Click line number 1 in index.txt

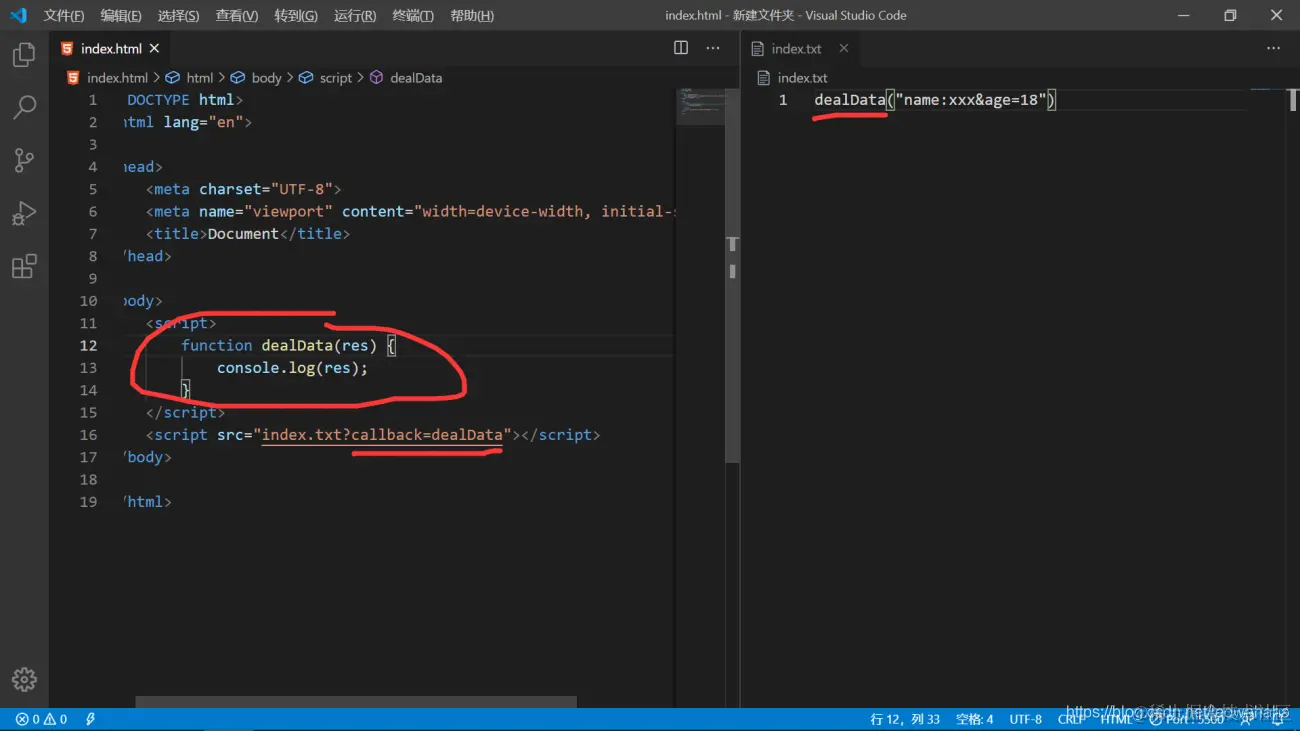[783, 100]
